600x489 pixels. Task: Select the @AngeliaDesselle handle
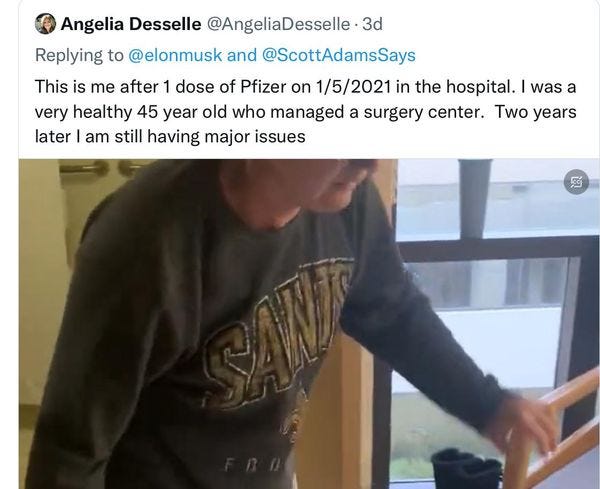tap(278, 24)
